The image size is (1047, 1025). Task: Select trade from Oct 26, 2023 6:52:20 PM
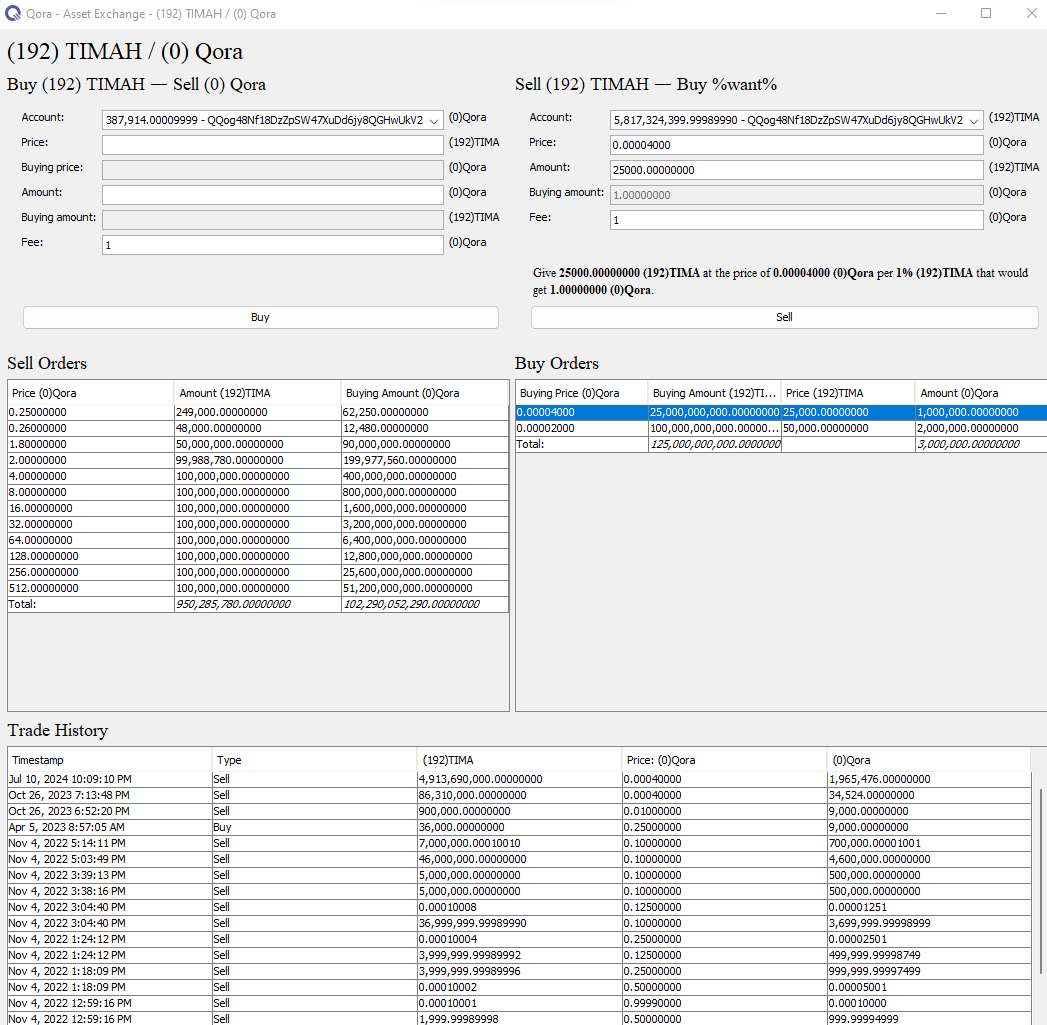[519, 811]
